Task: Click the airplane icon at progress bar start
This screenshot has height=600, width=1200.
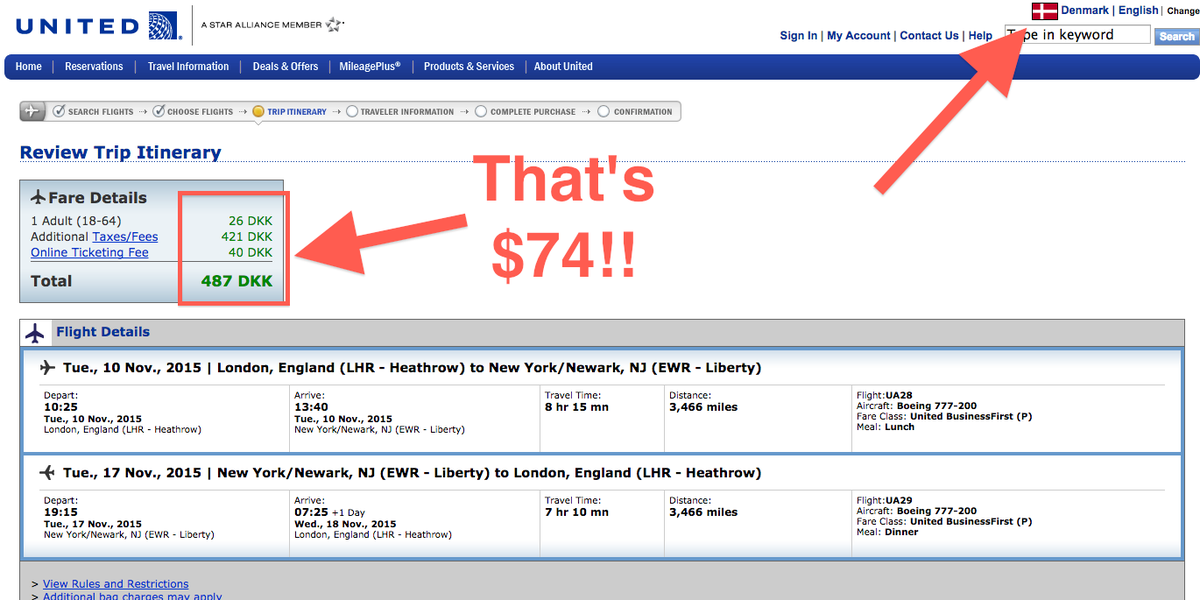Action: click(33, 111)
